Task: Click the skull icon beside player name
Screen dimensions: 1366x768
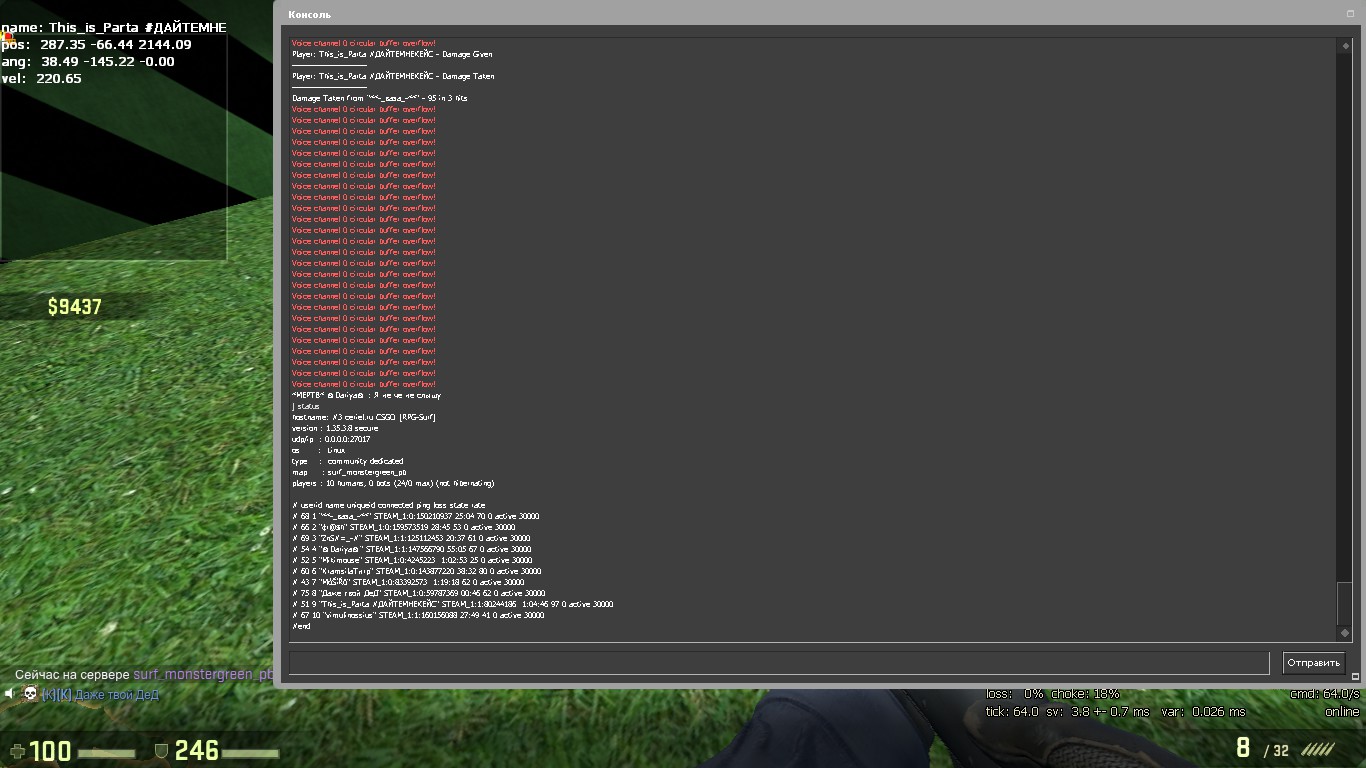Action: click(x=30, y=694)
